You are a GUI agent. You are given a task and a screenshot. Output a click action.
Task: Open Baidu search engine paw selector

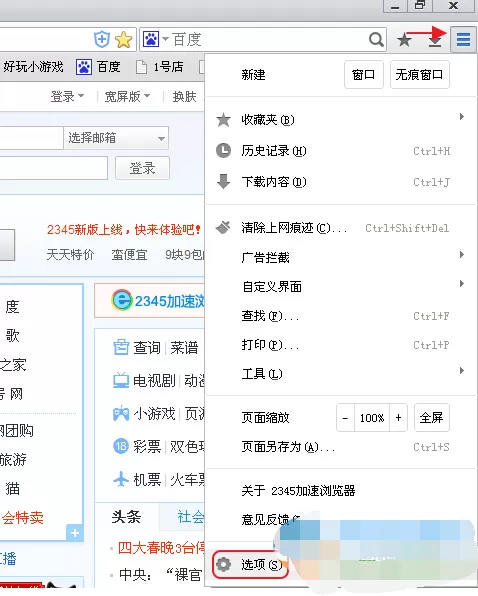(155, 39)
